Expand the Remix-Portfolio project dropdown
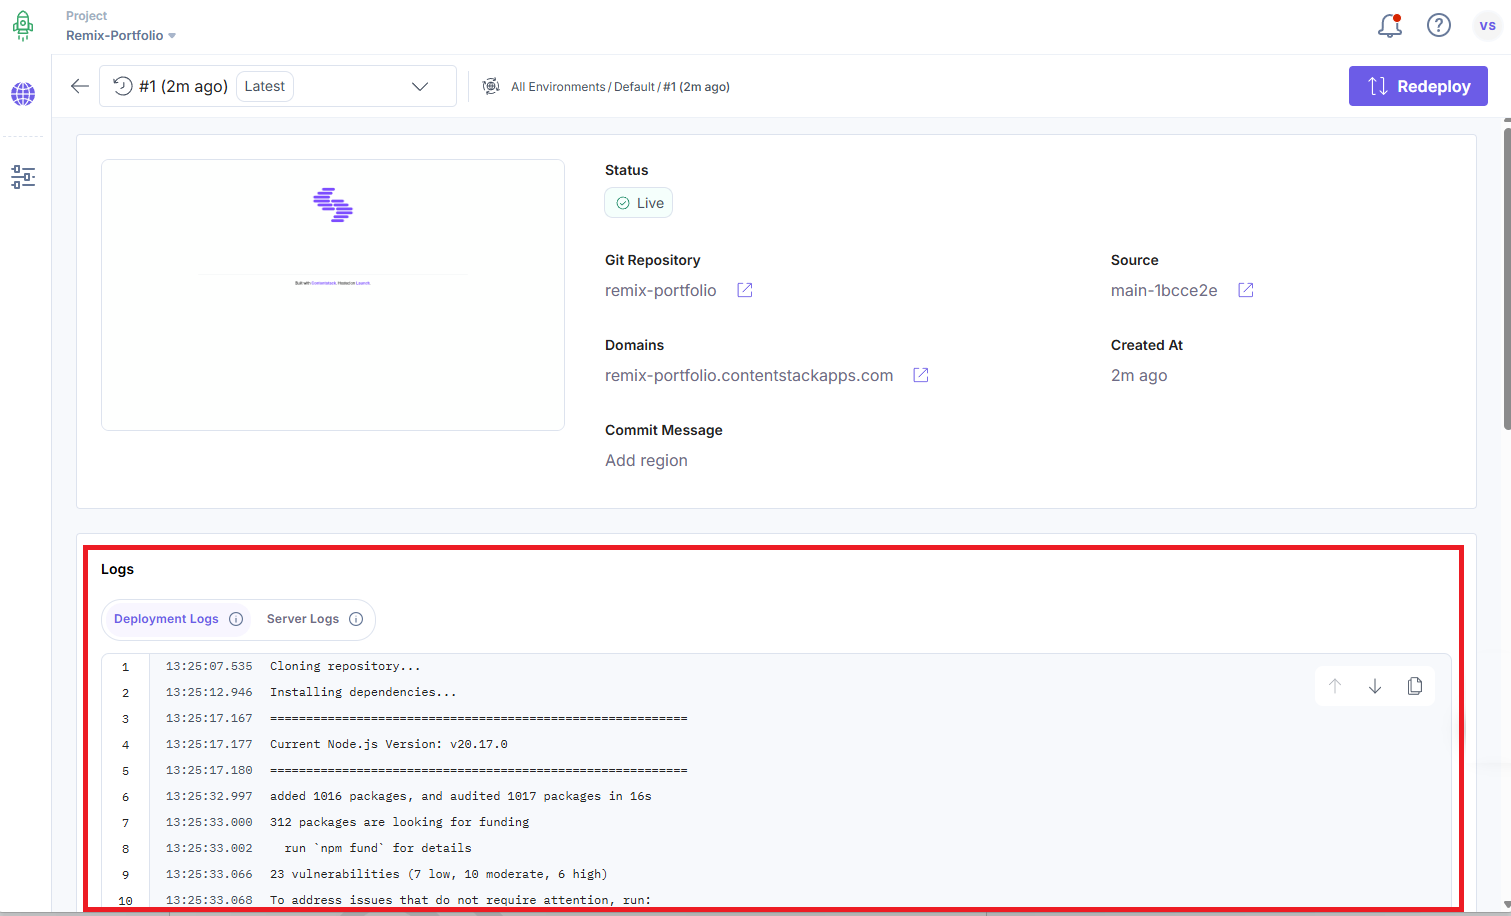The width and height of the screenshot is (1511, 916). 121,35
